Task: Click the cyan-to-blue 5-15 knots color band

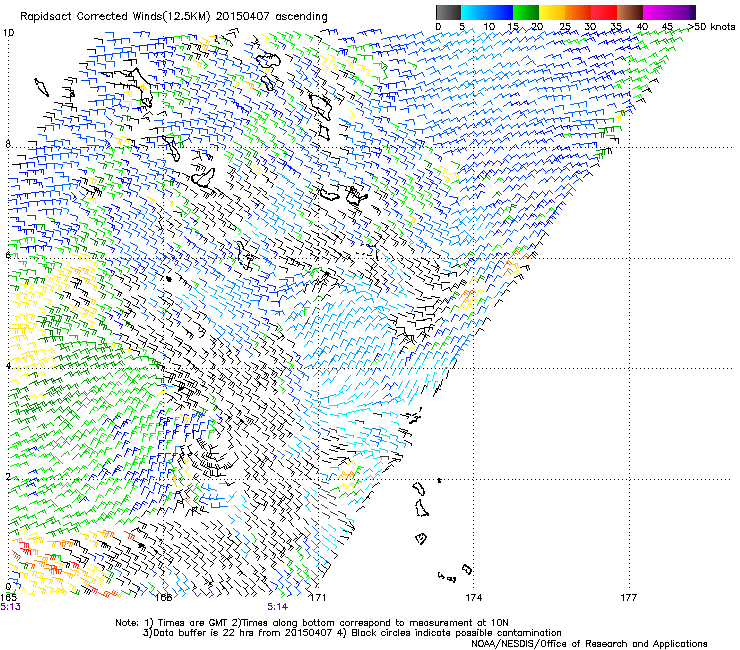Action: pos(487,12)
